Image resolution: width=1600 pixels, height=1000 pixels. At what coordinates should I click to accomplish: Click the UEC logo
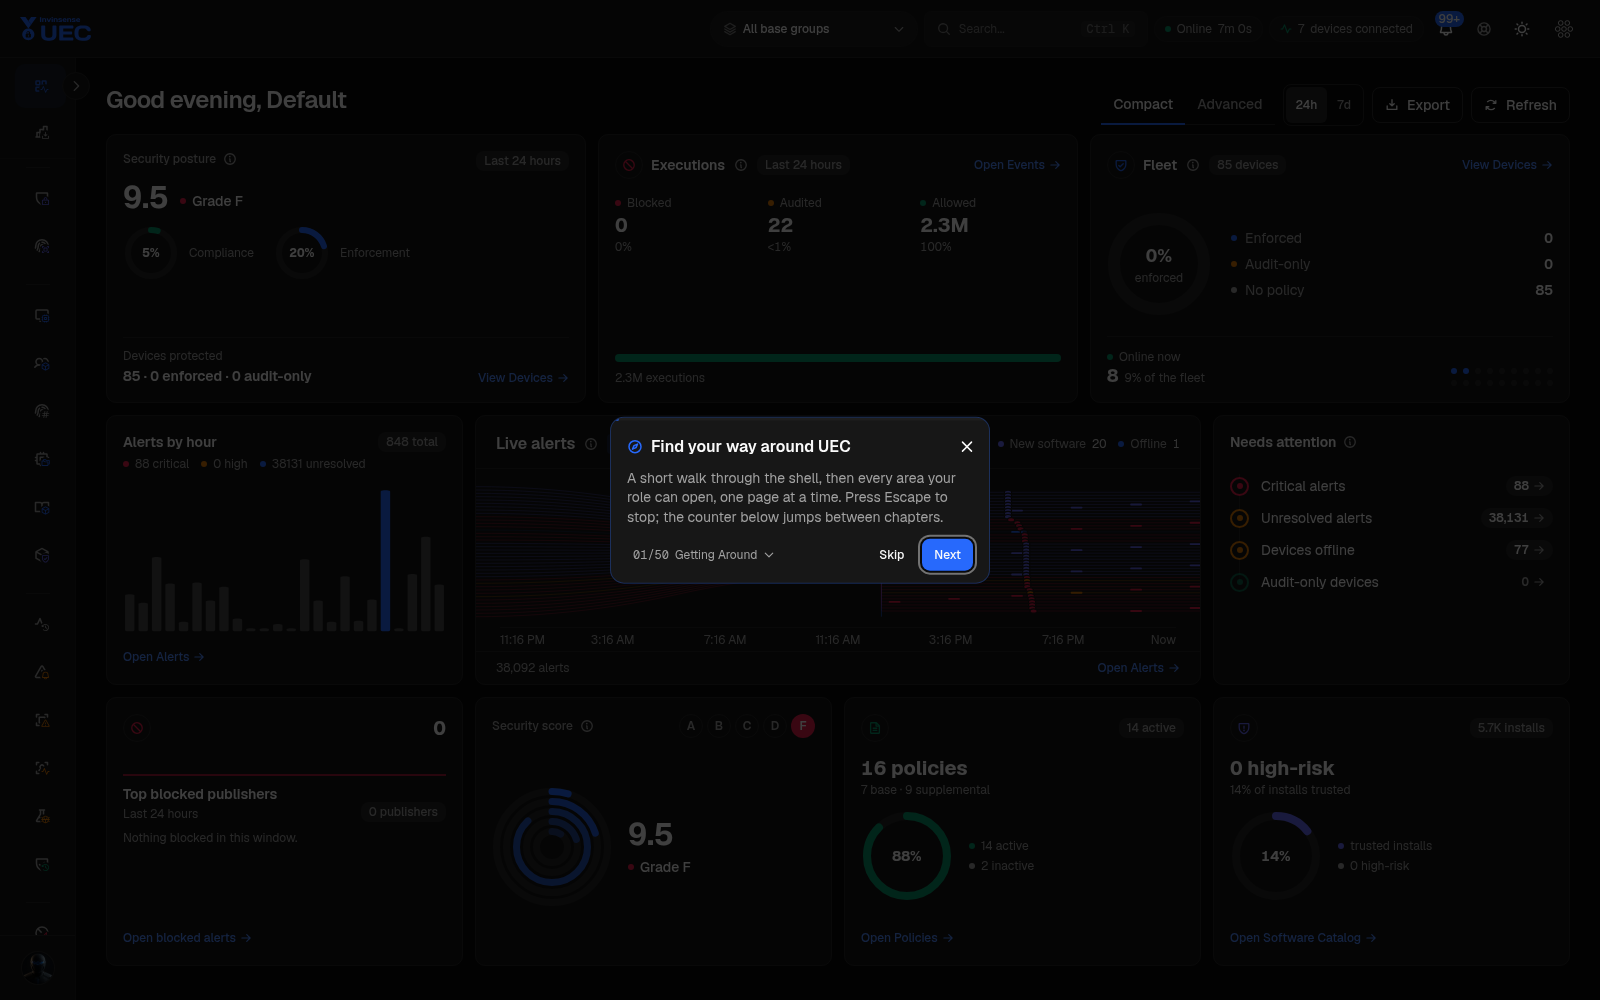tap(55, 29)
